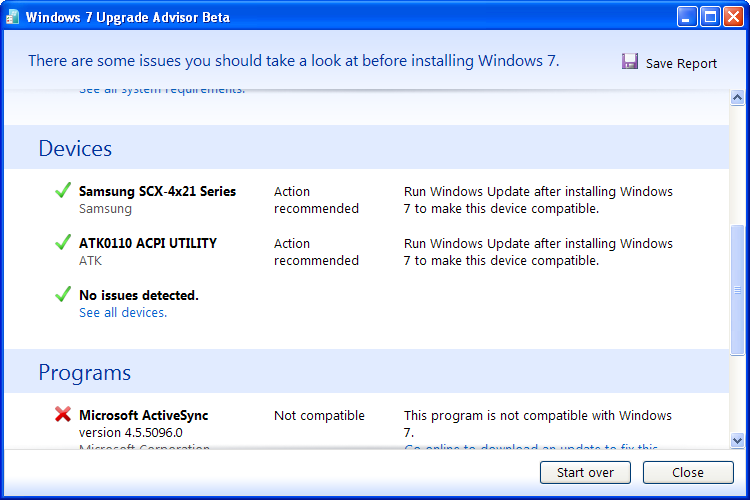Click the Save Report label

[x=681, y=64]
